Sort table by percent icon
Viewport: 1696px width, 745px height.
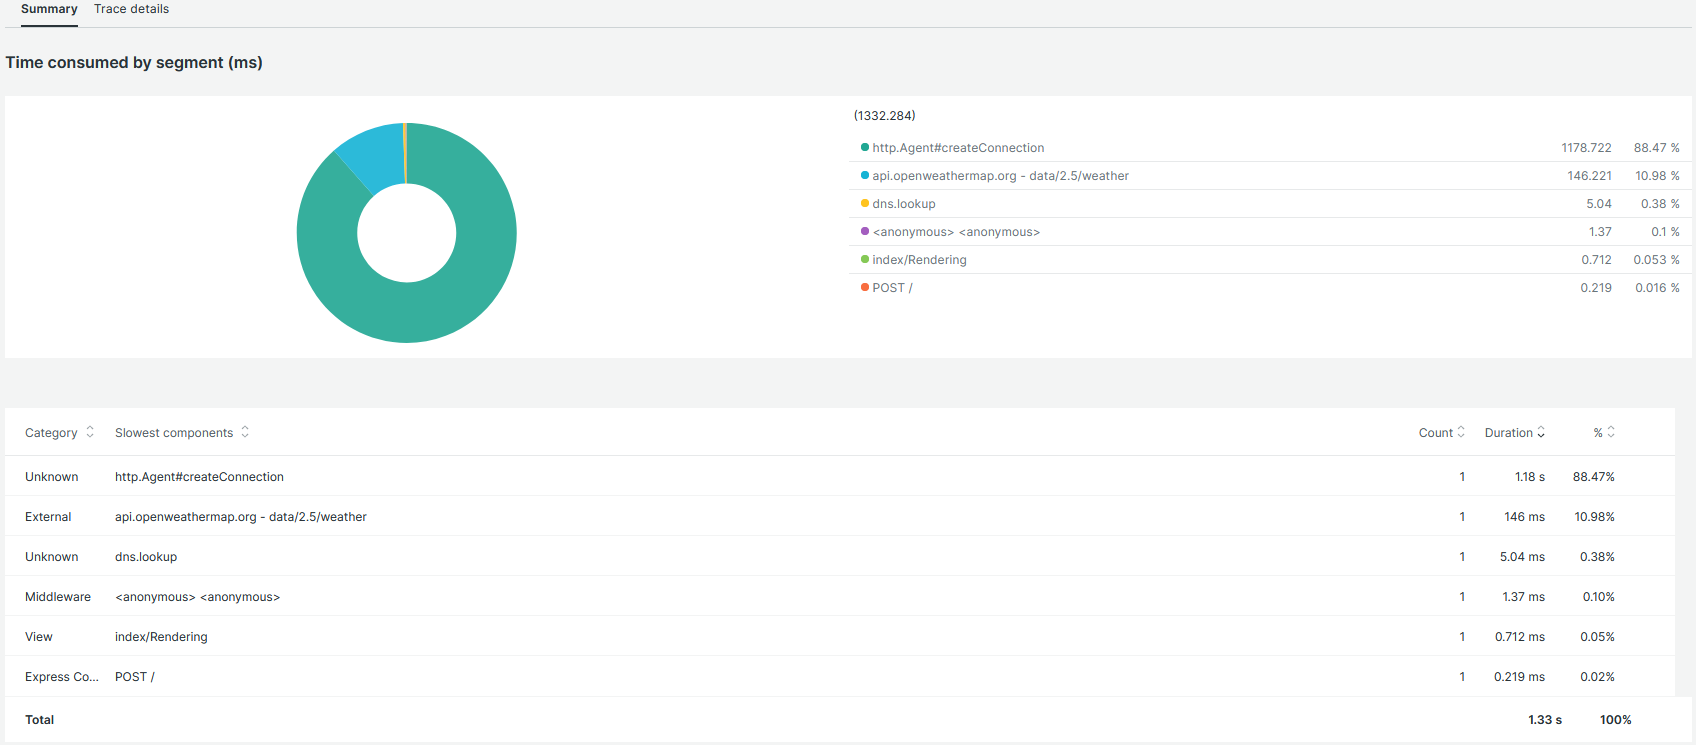[x=1611, y=432]
